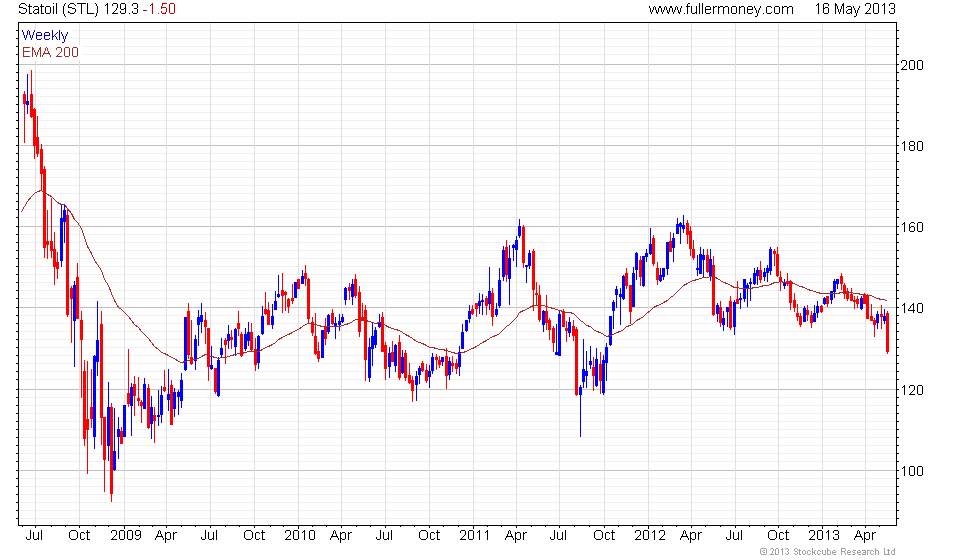The image size is (980, 560).
Task: Click the 2013 year axis label
Action: (x=824, y=536)
